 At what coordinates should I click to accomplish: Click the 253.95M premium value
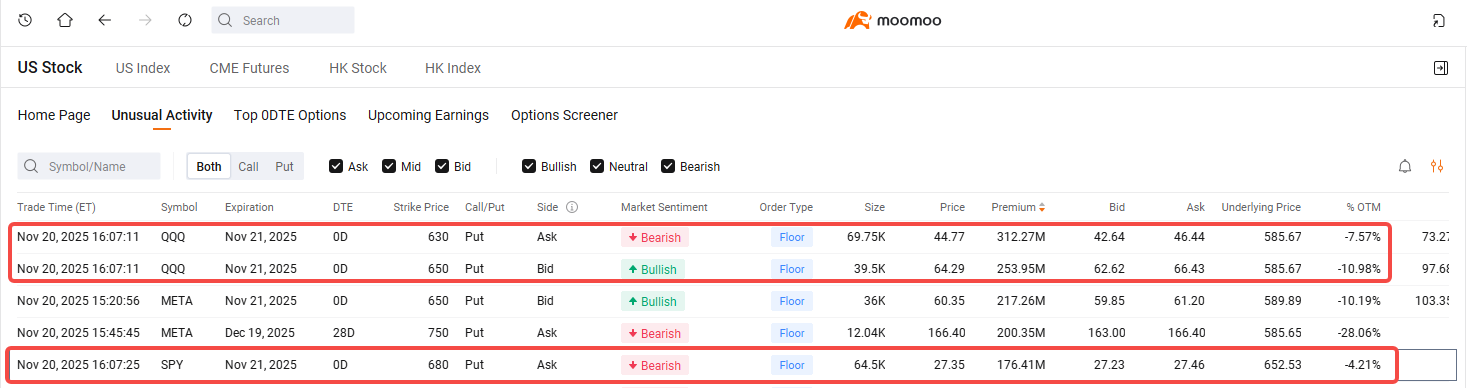[1019, 270]
